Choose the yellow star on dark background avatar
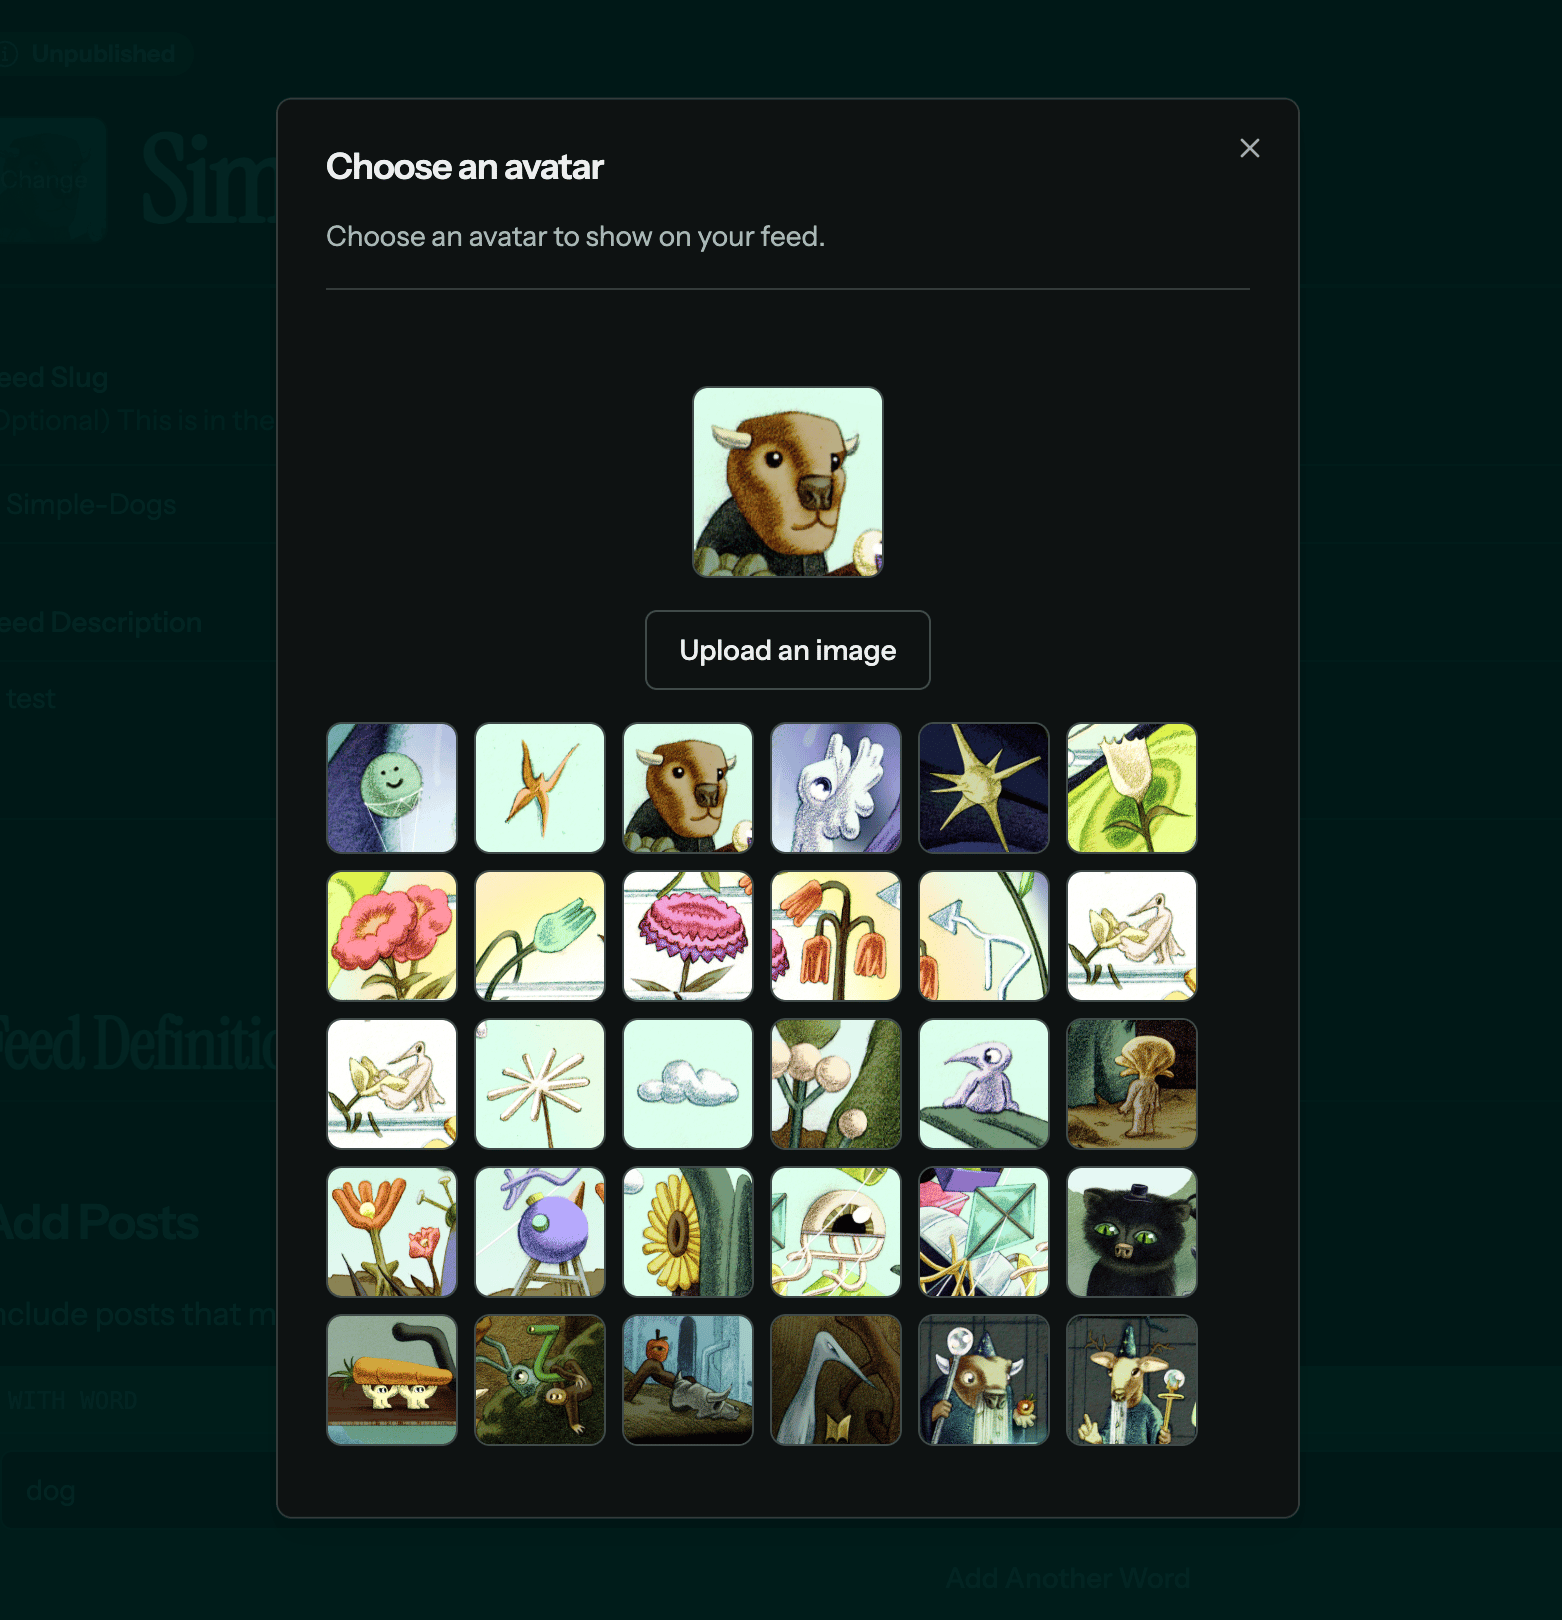Viewport: 1562px width, 1620px height. [x=984, y=788]
